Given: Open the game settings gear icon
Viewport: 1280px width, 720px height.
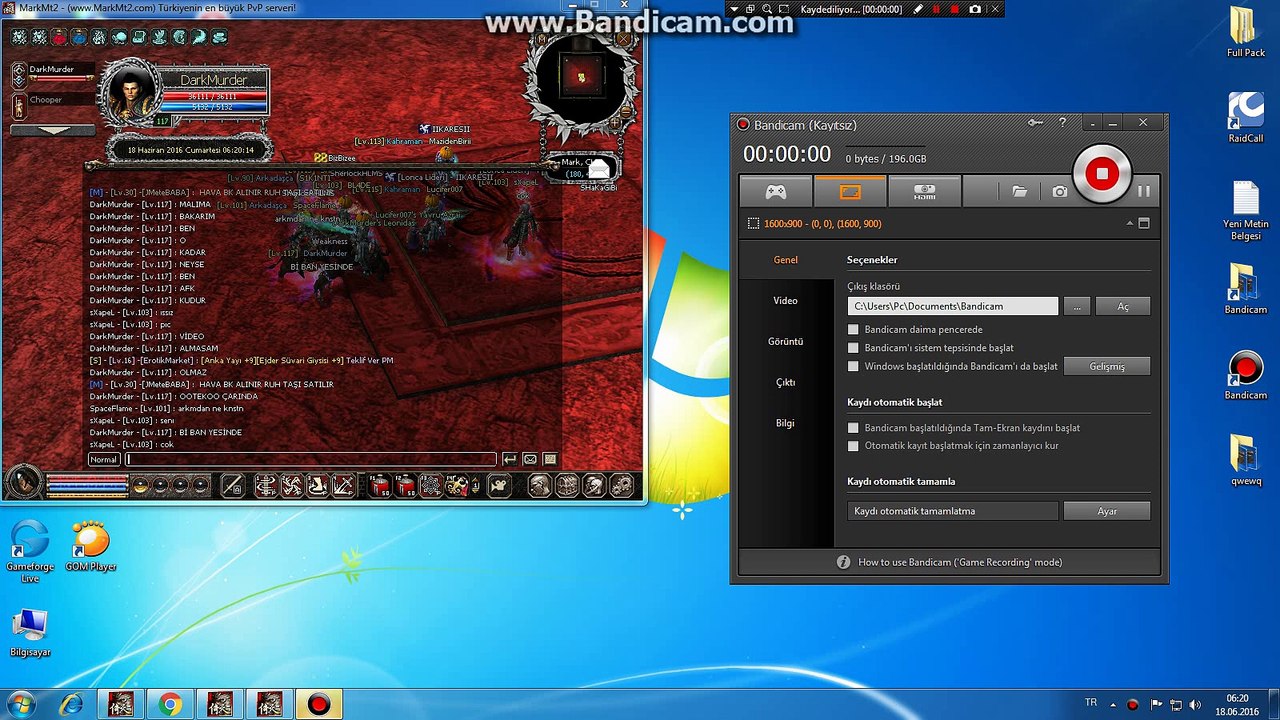Looking at the screenshot, I should pos(621,486).
